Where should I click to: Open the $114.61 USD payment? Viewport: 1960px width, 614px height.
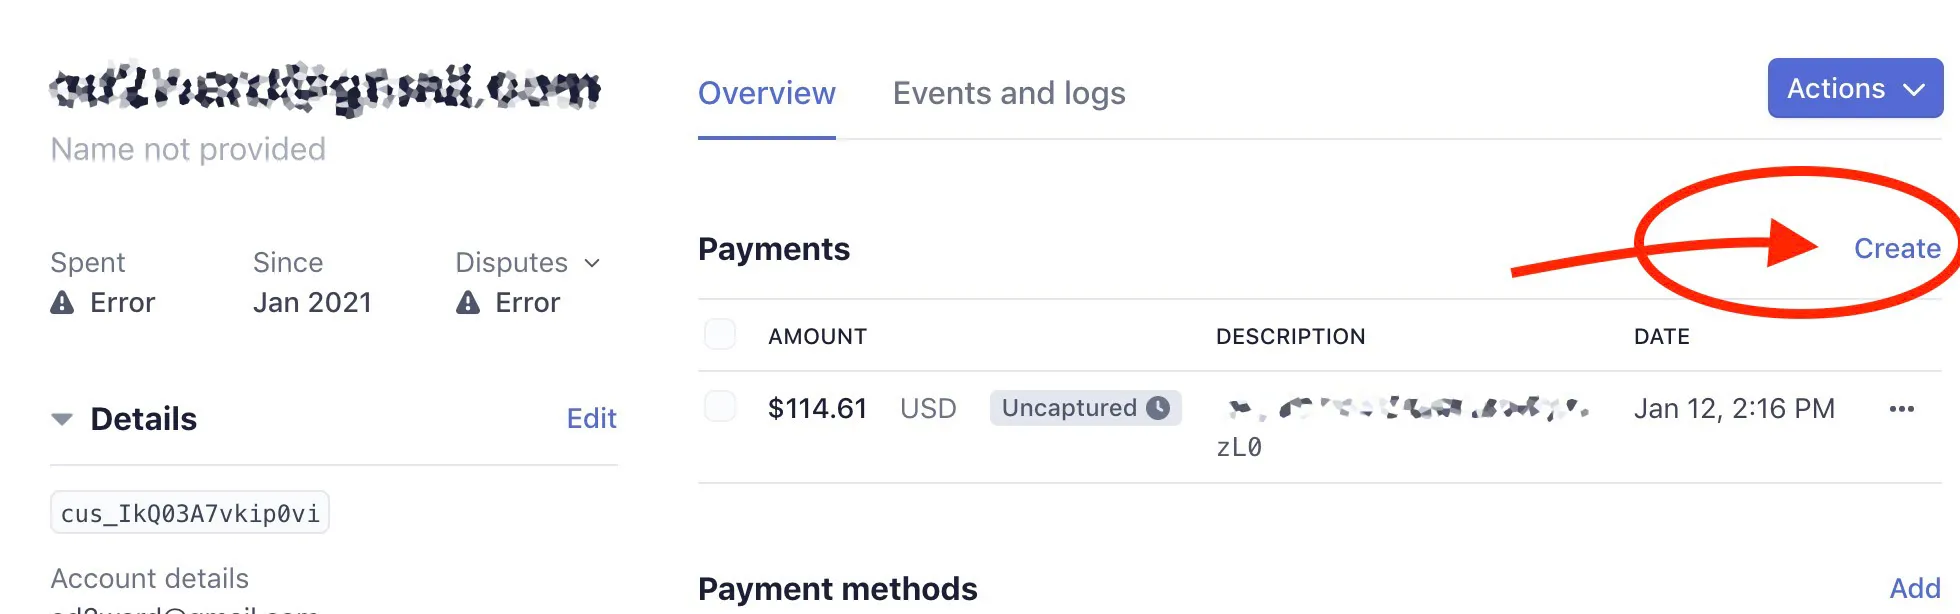pos(817,409)
